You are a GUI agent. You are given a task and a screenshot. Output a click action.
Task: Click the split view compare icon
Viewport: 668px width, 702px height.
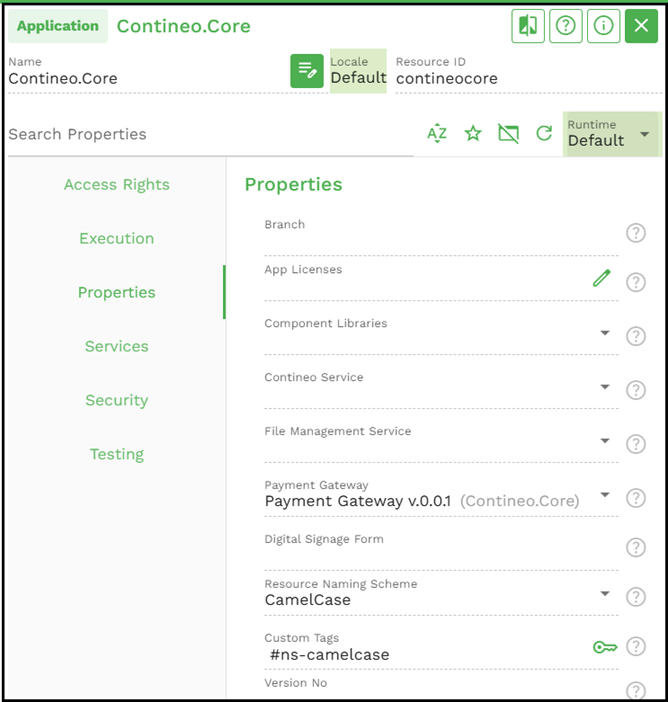coord(528,27)
